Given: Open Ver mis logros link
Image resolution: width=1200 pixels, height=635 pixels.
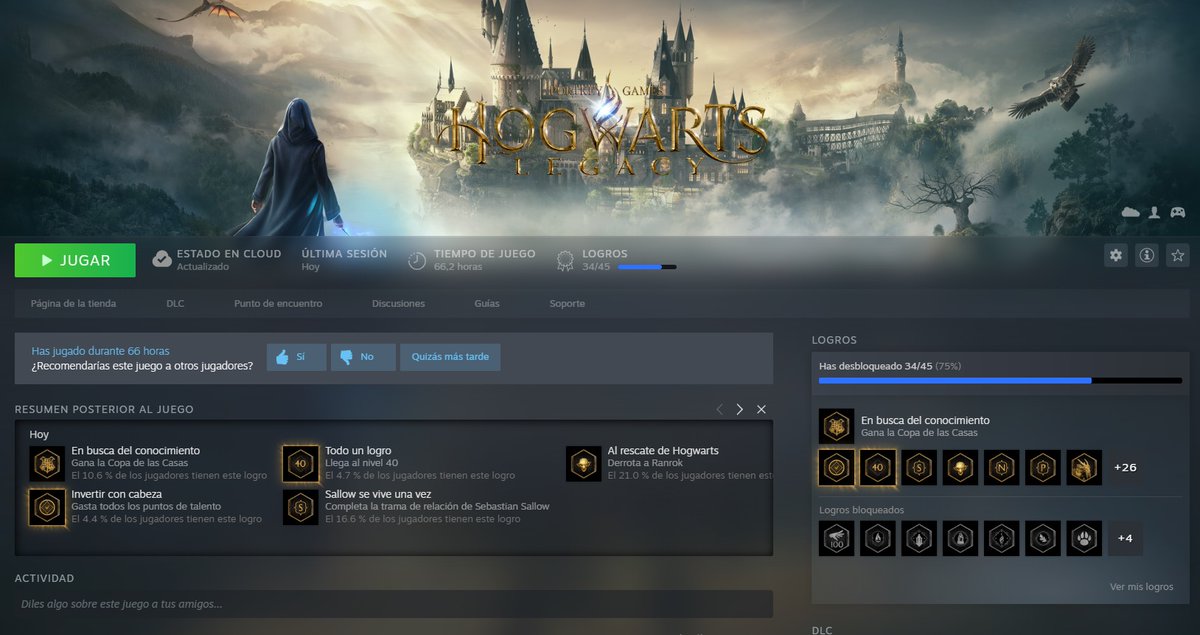Looking at the screenshot, I should [x=1141, y=587].
